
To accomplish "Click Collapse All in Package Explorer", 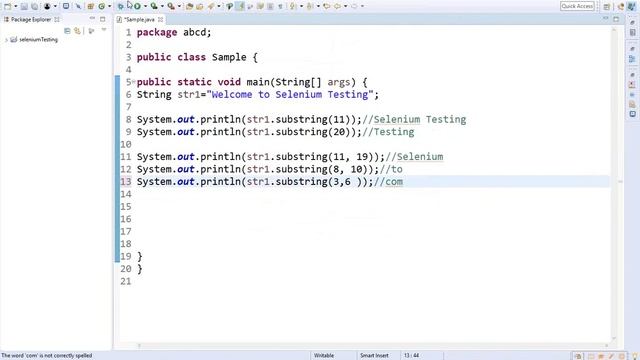I will point(67,31).
